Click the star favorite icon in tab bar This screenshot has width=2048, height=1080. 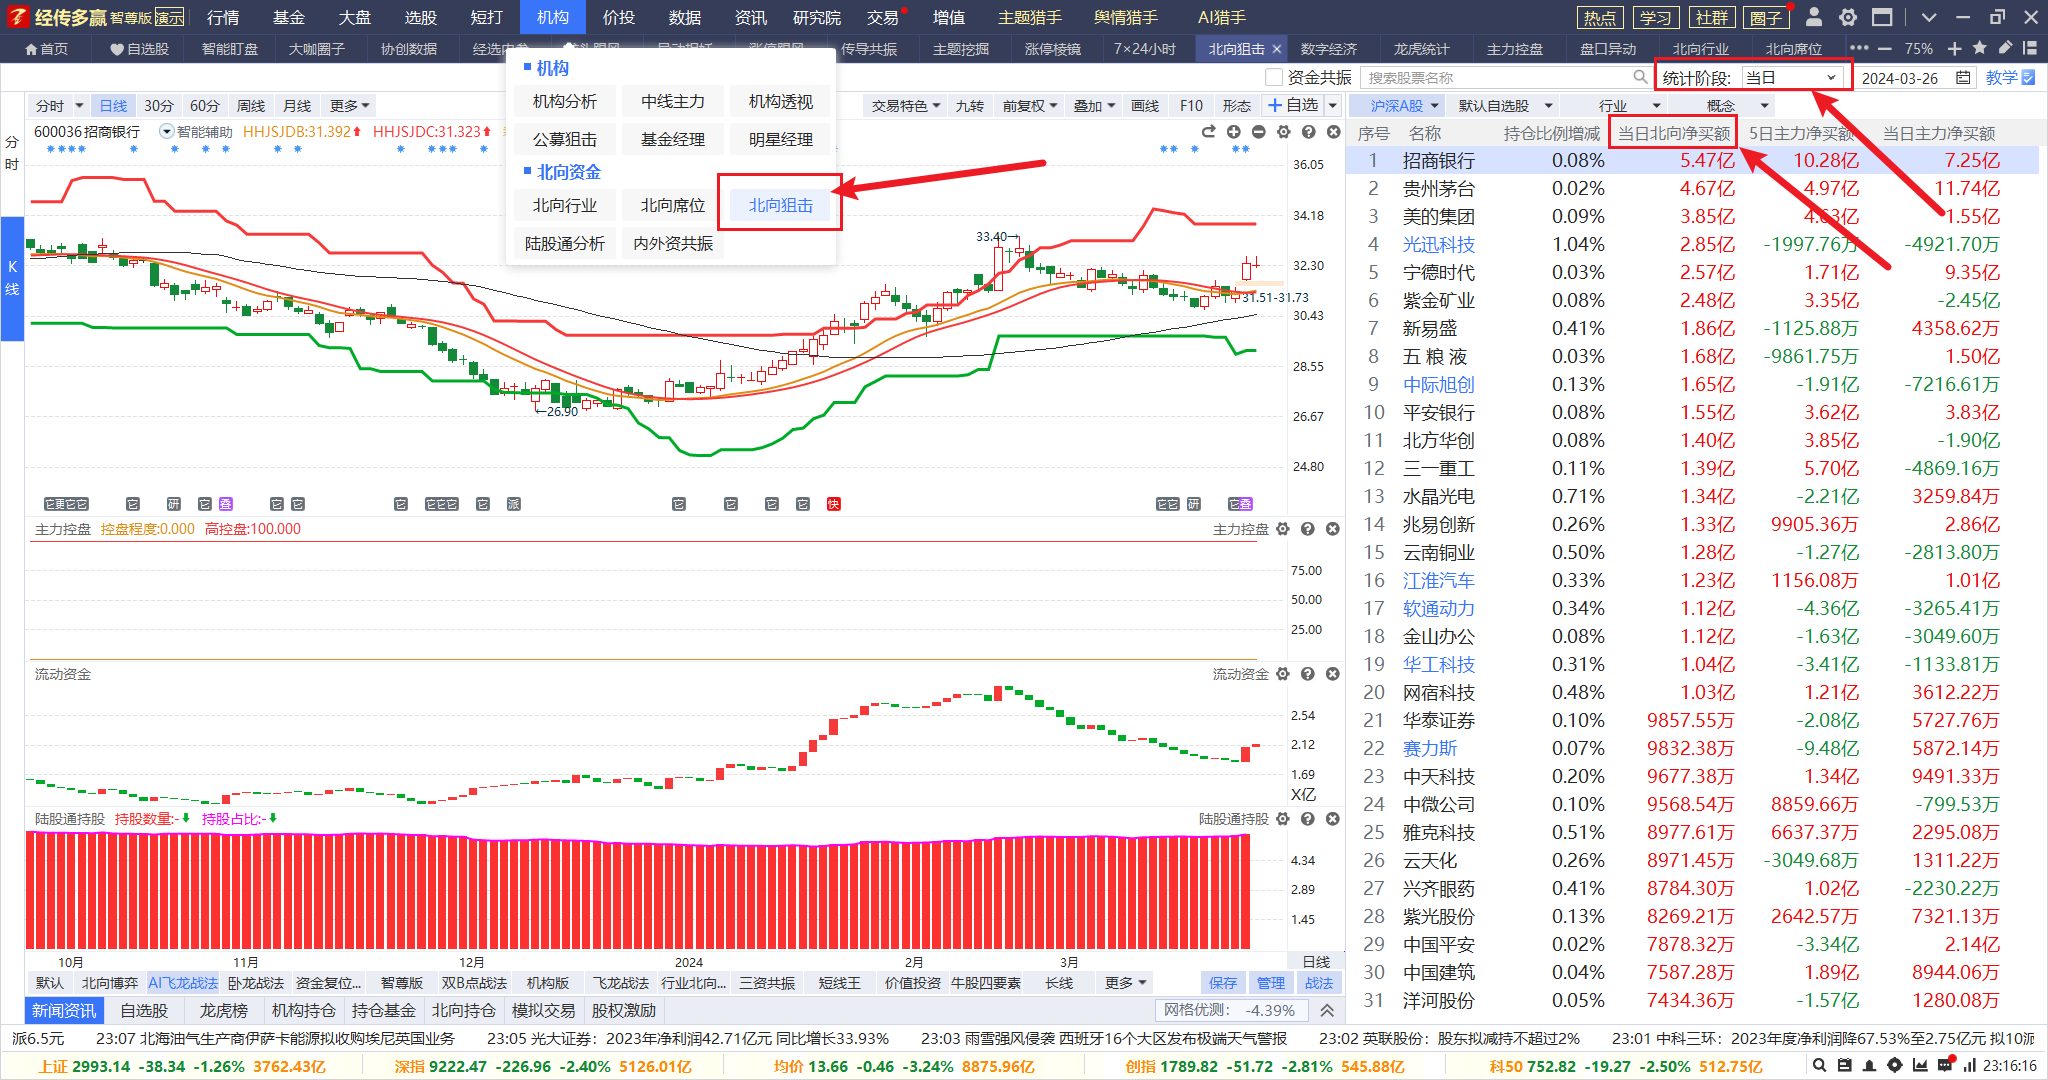click(x=1980, y=48)
